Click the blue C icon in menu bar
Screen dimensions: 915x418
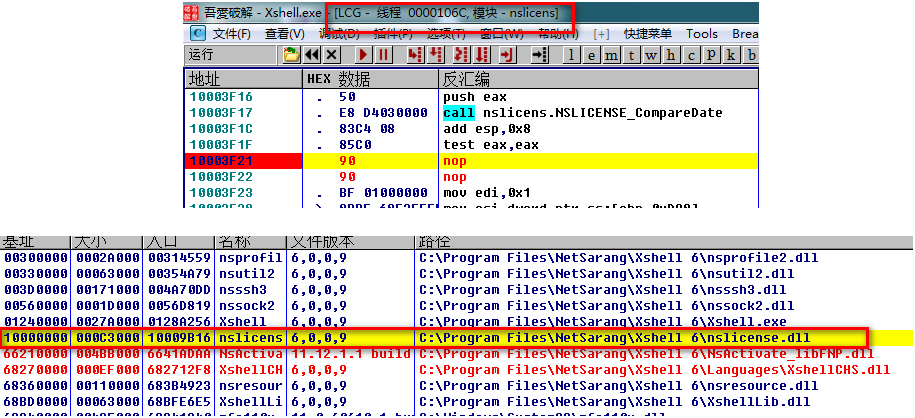click(x=198, y=34)
